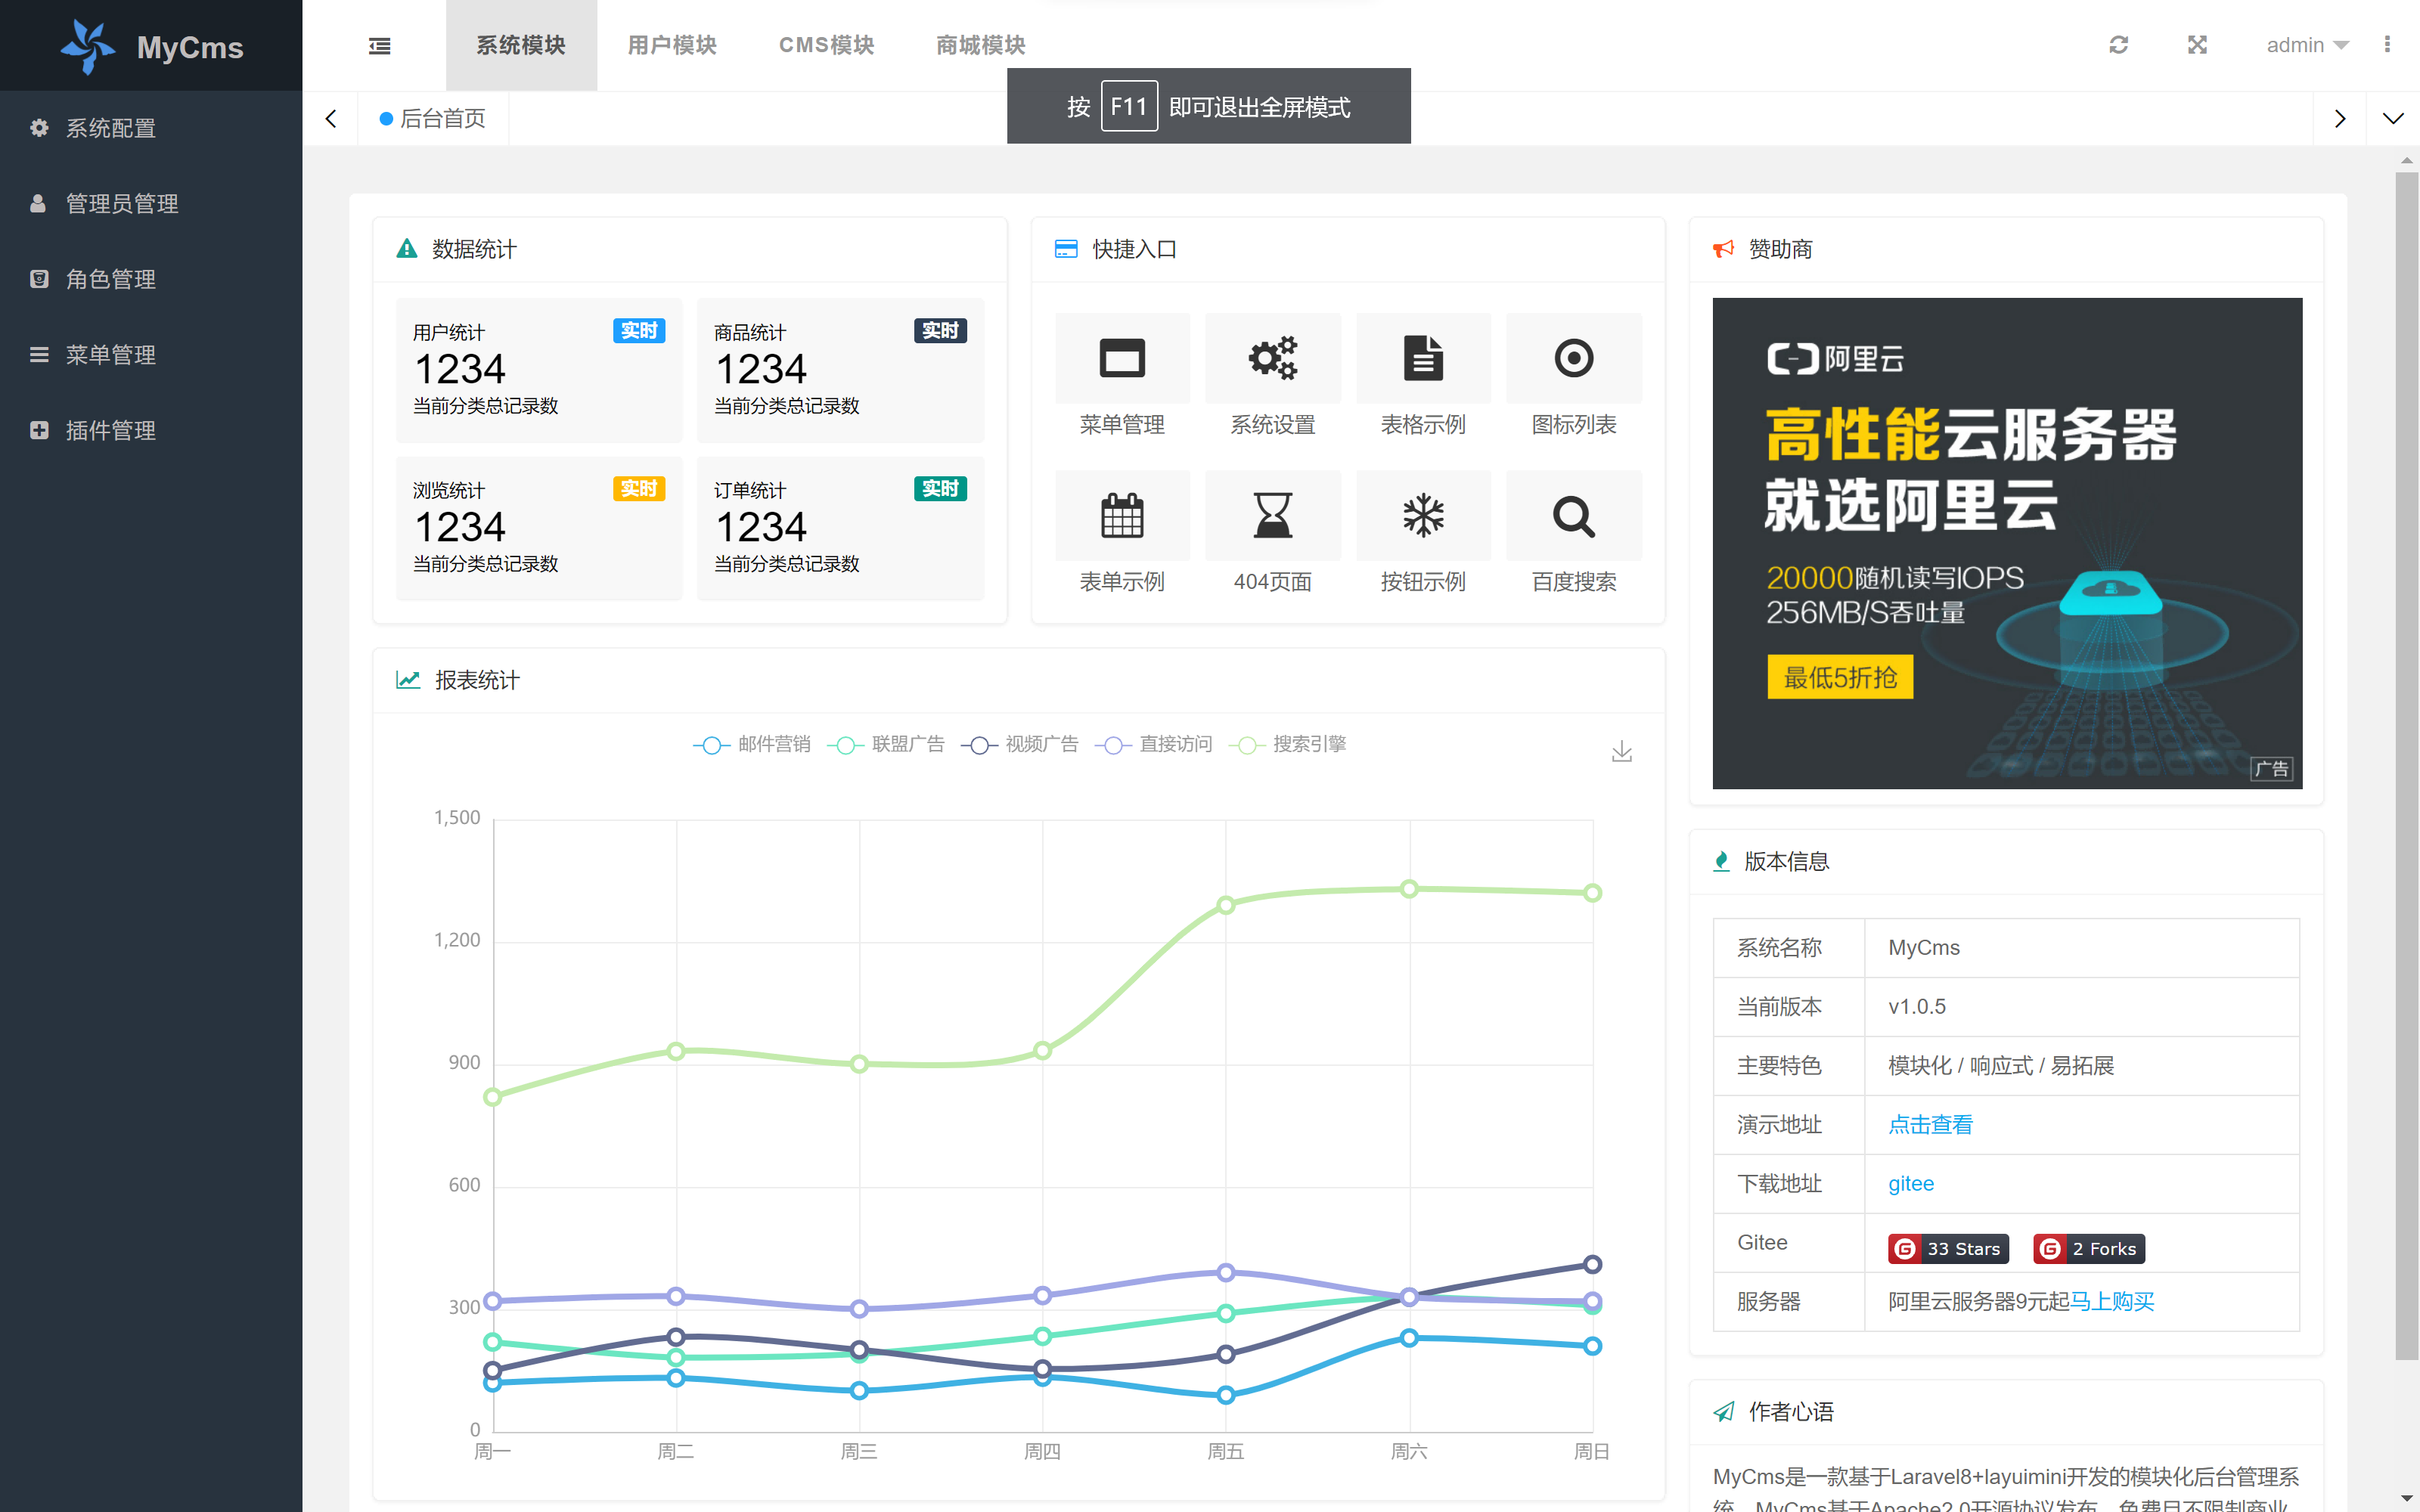Screen dimensions: 2420x1512
Task: Toggle fullscreen with the expand arrows icon
Action: click(x=2197, y=45)
